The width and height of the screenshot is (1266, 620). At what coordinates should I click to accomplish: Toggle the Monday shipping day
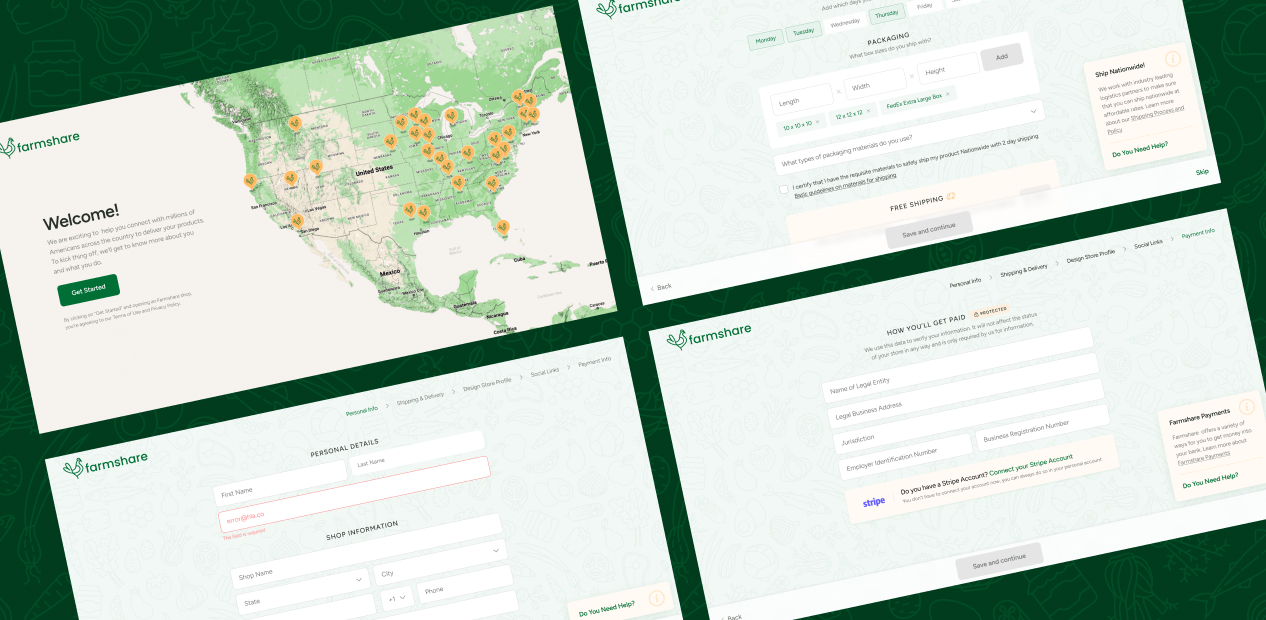(x=765, y=40)
